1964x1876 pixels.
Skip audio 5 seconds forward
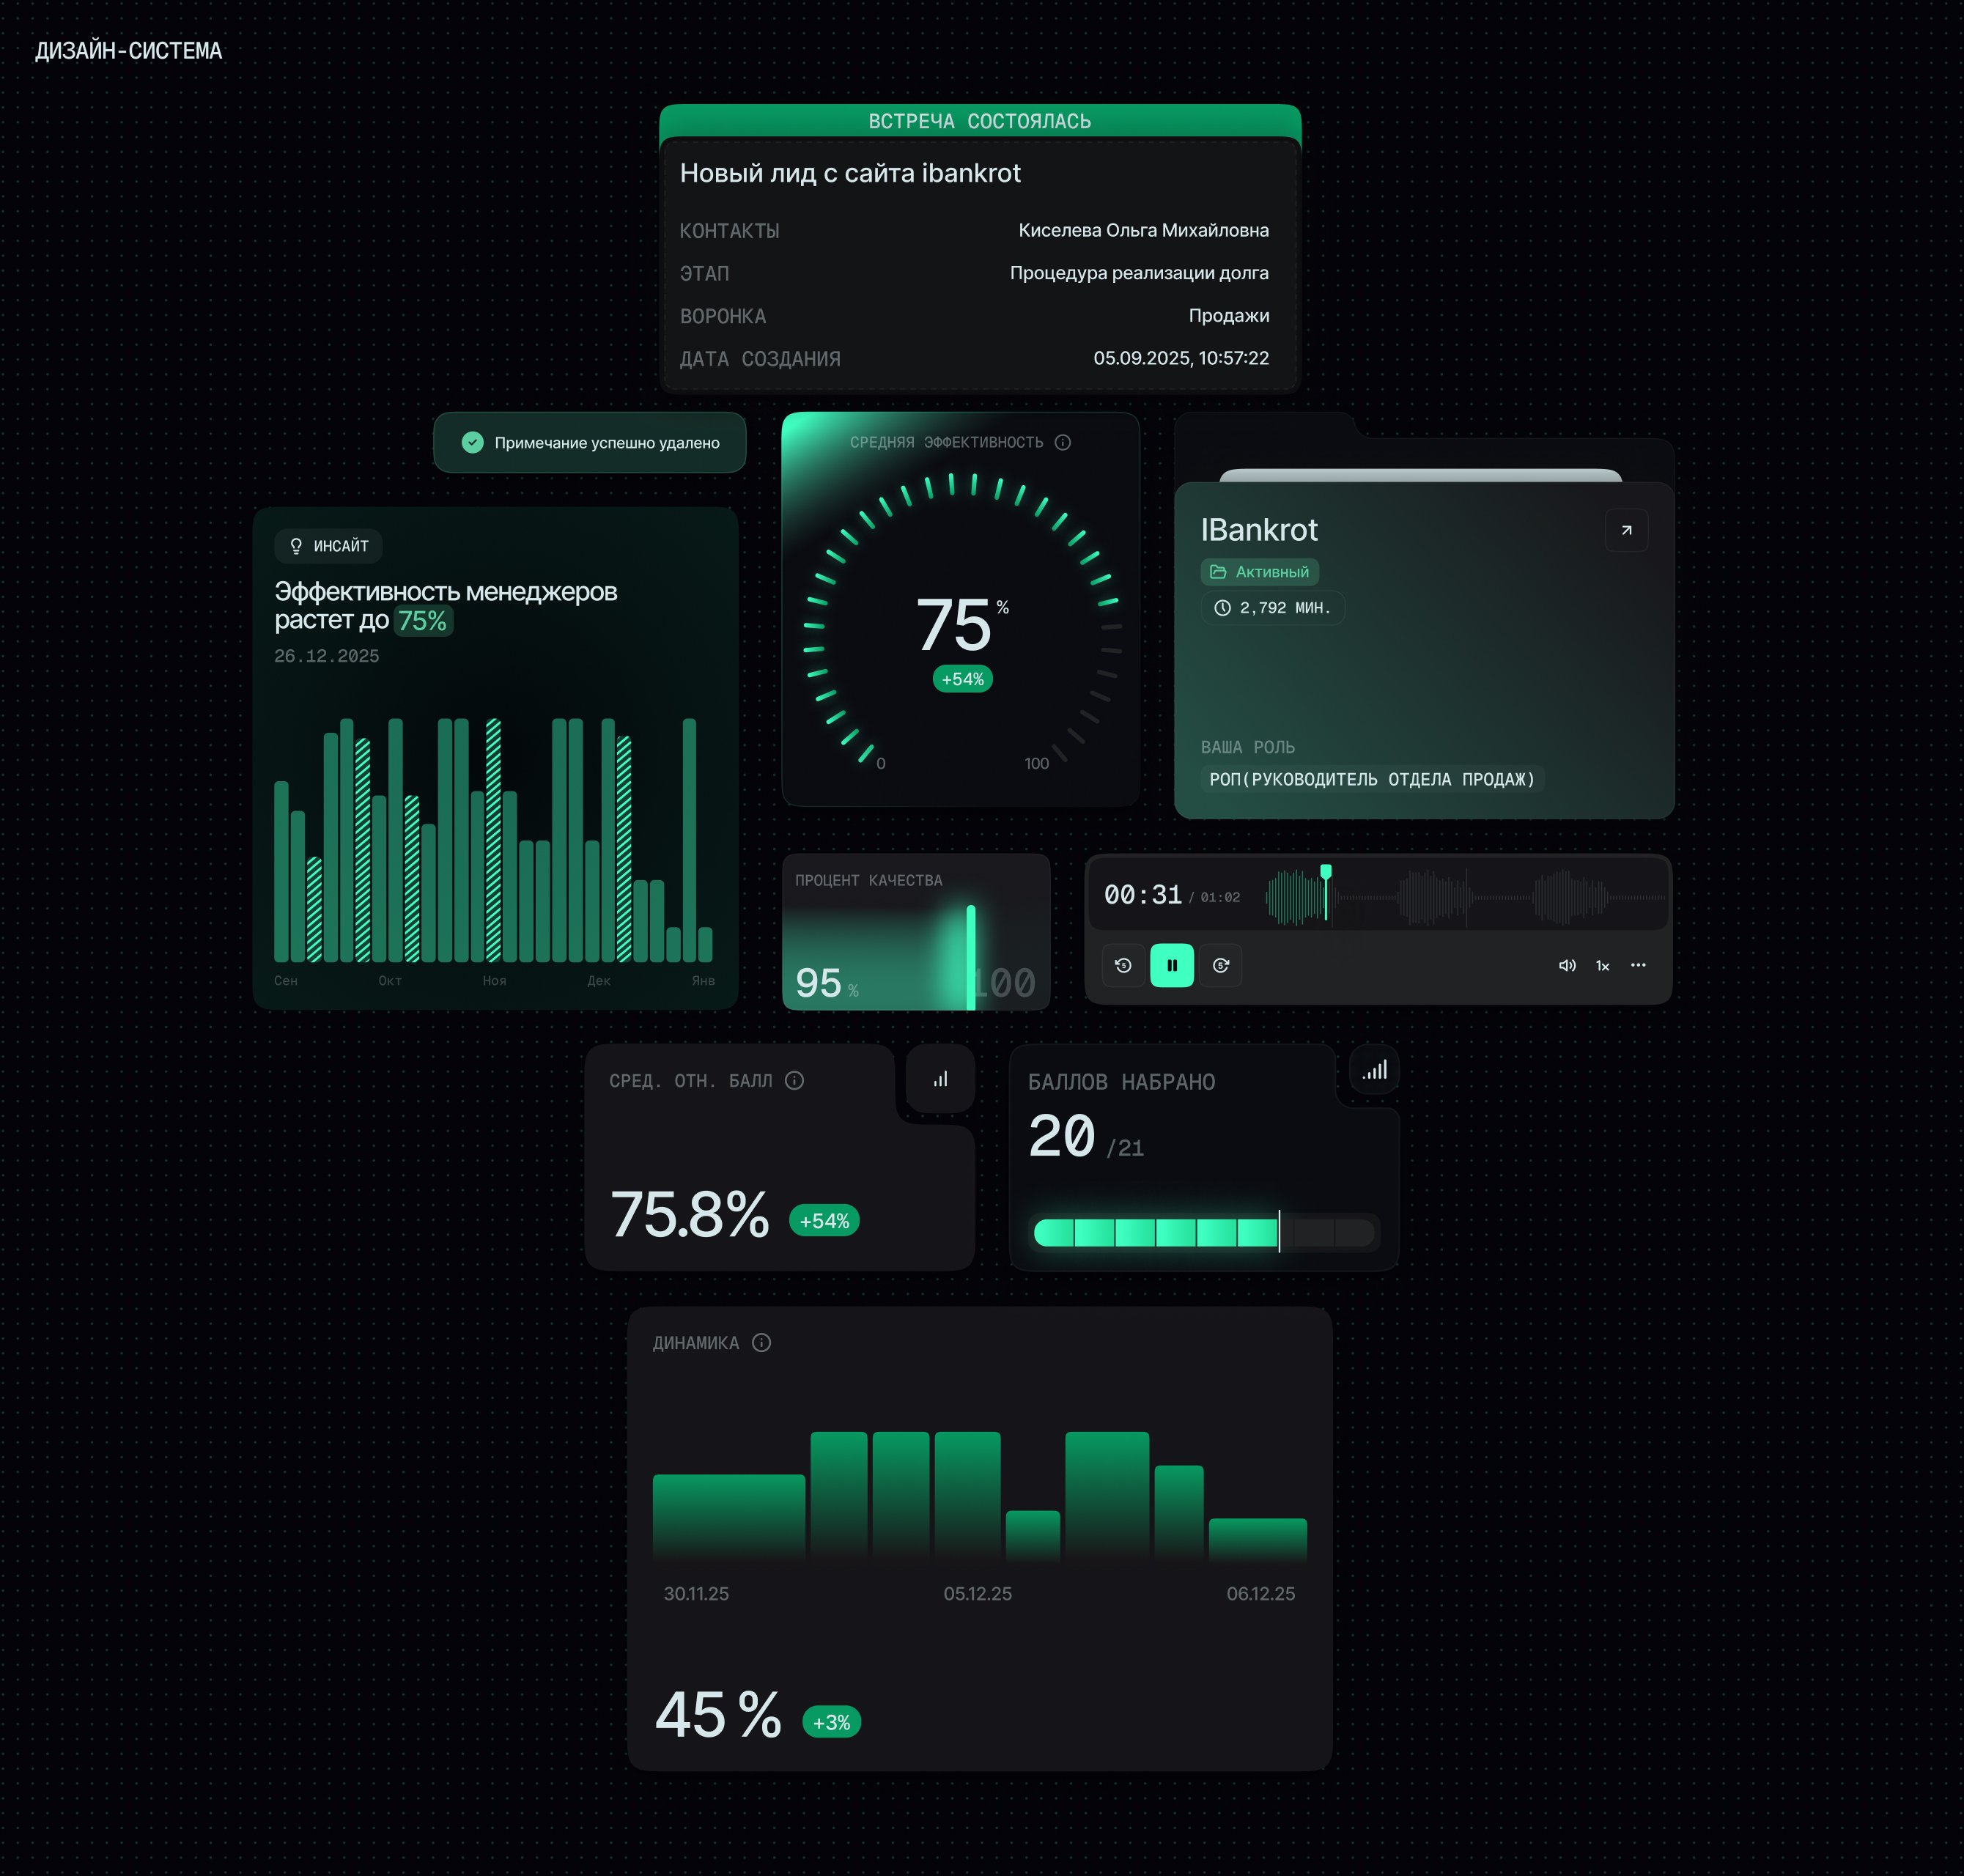click(x=1220, y=965)
